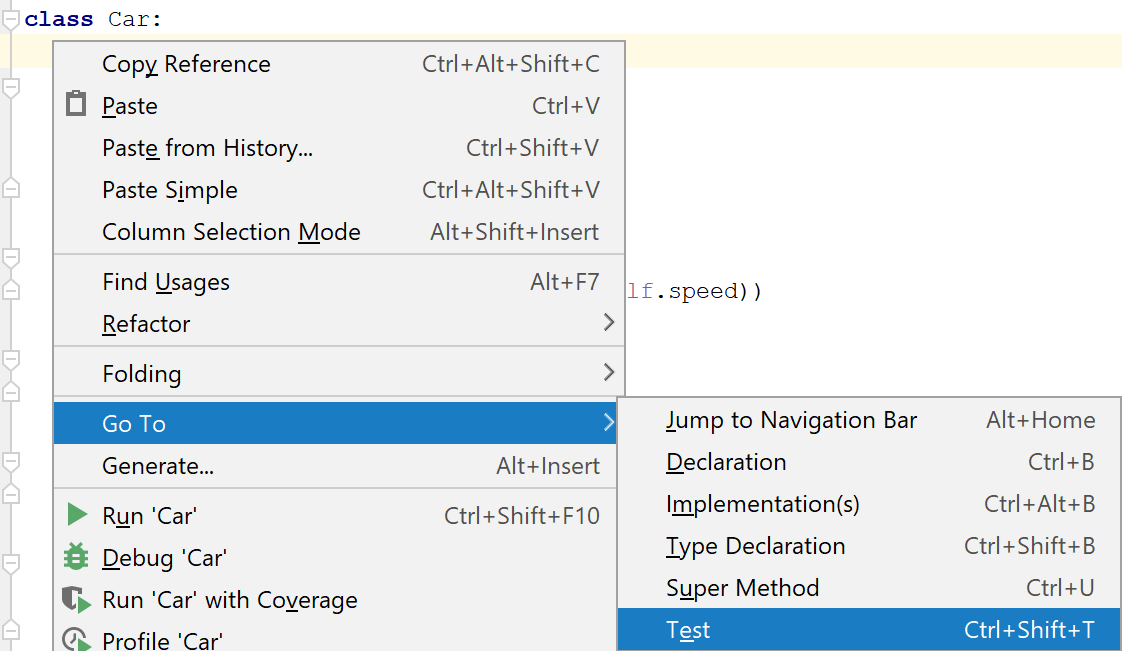
Task: Toggle Column Selection Mode
Action: 231,232
